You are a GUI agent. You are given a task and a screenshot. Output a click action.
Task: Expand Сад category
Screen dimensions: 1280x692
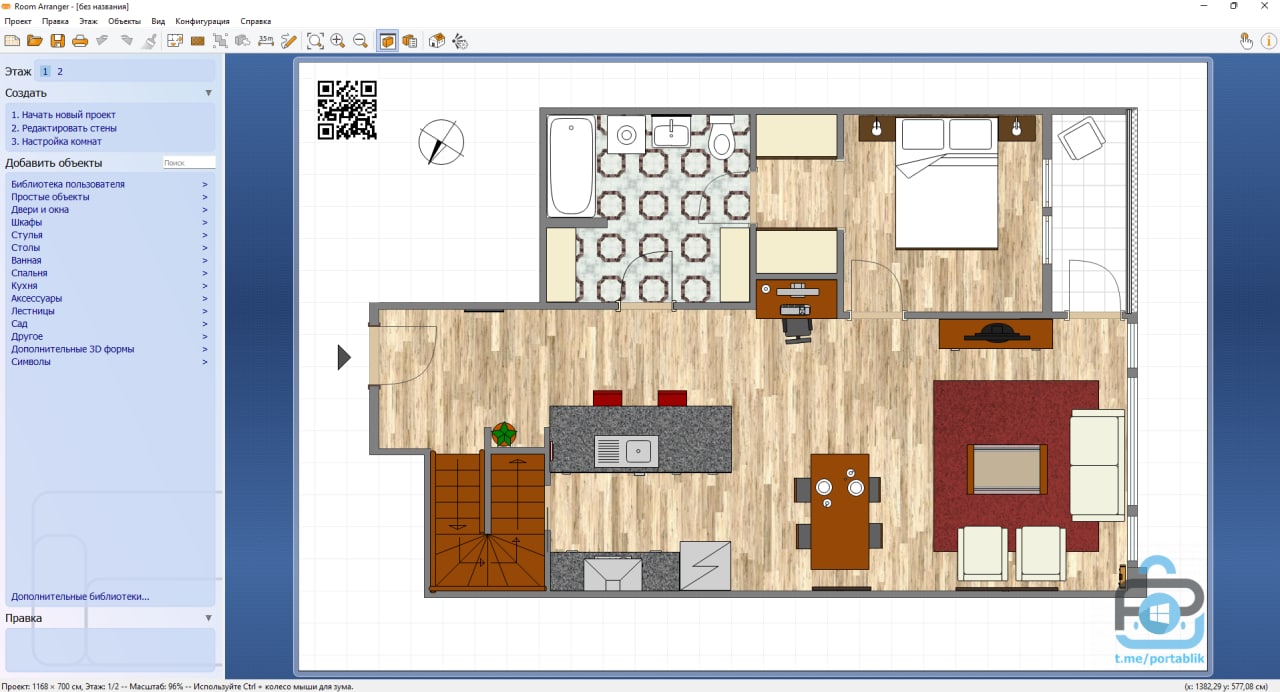pos(109,324)
